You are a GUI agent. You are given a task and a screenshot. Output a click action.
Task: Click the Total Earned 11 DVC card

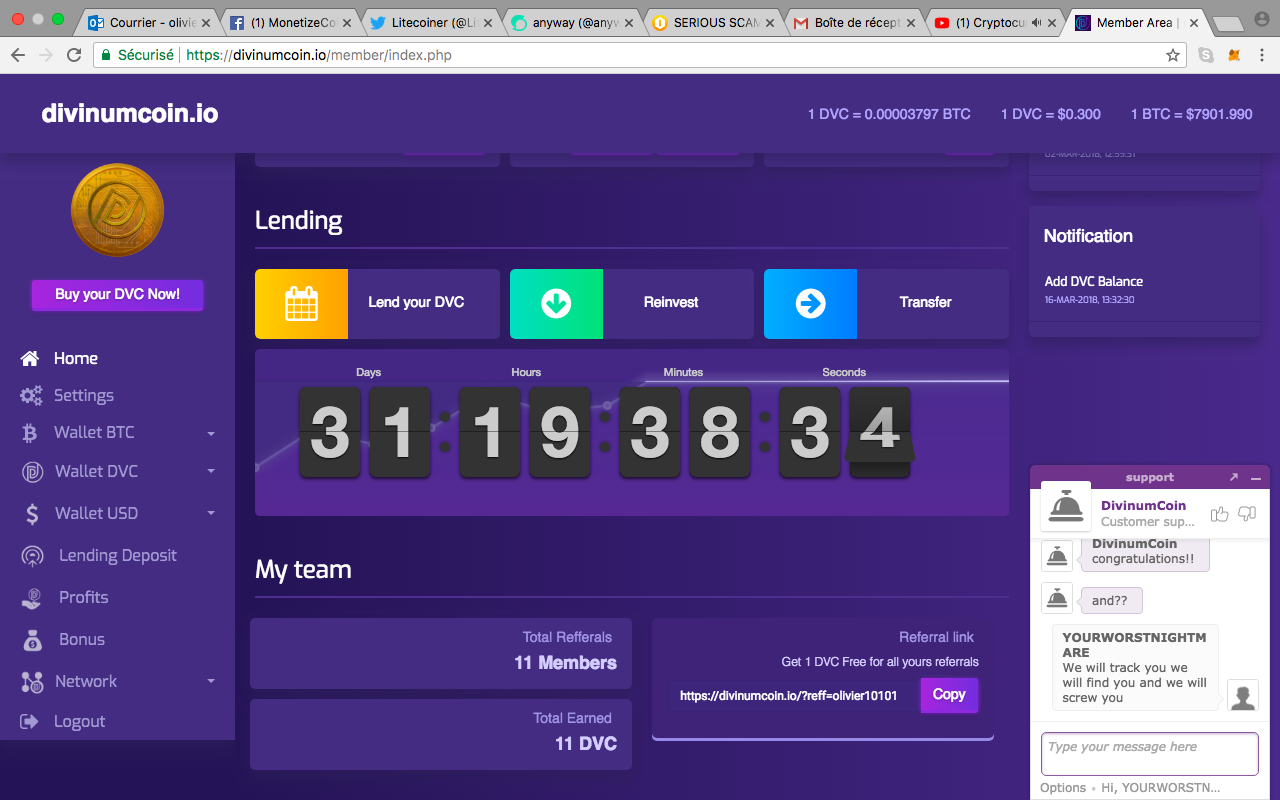pos(441,734)
